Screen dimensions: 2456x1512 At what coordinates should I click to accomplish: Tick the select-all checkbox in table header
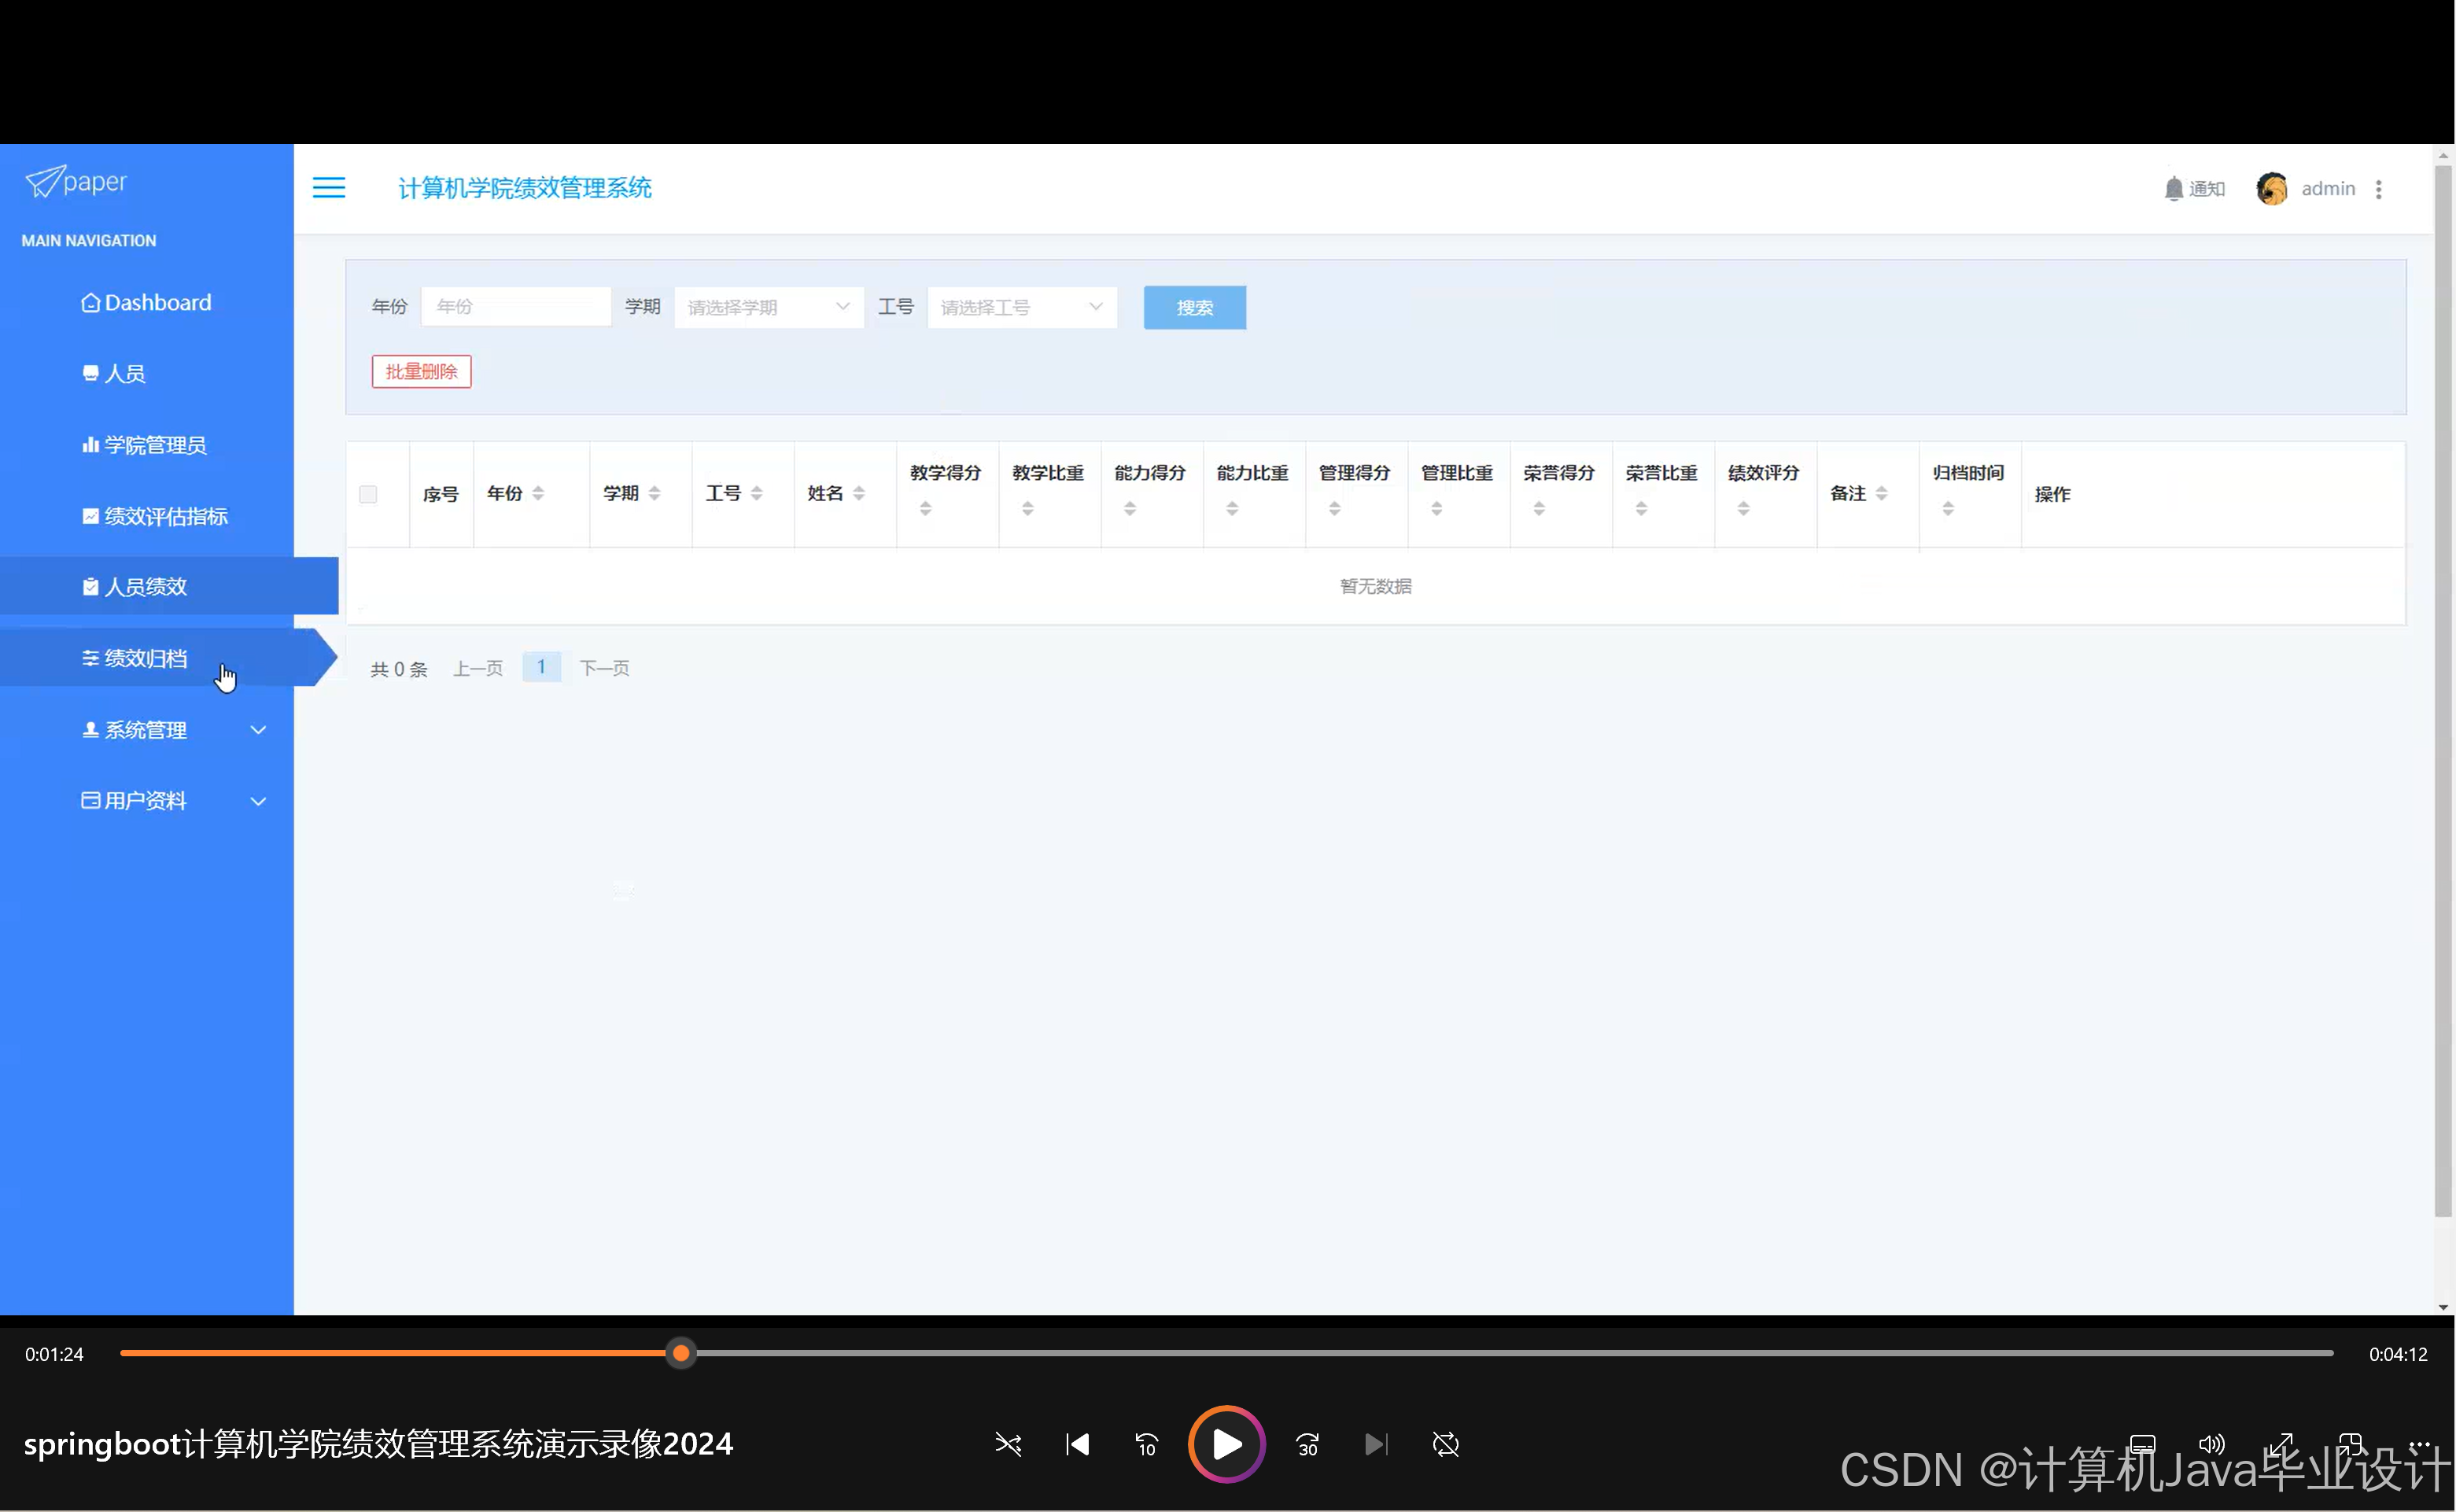[x=368, y=494]
